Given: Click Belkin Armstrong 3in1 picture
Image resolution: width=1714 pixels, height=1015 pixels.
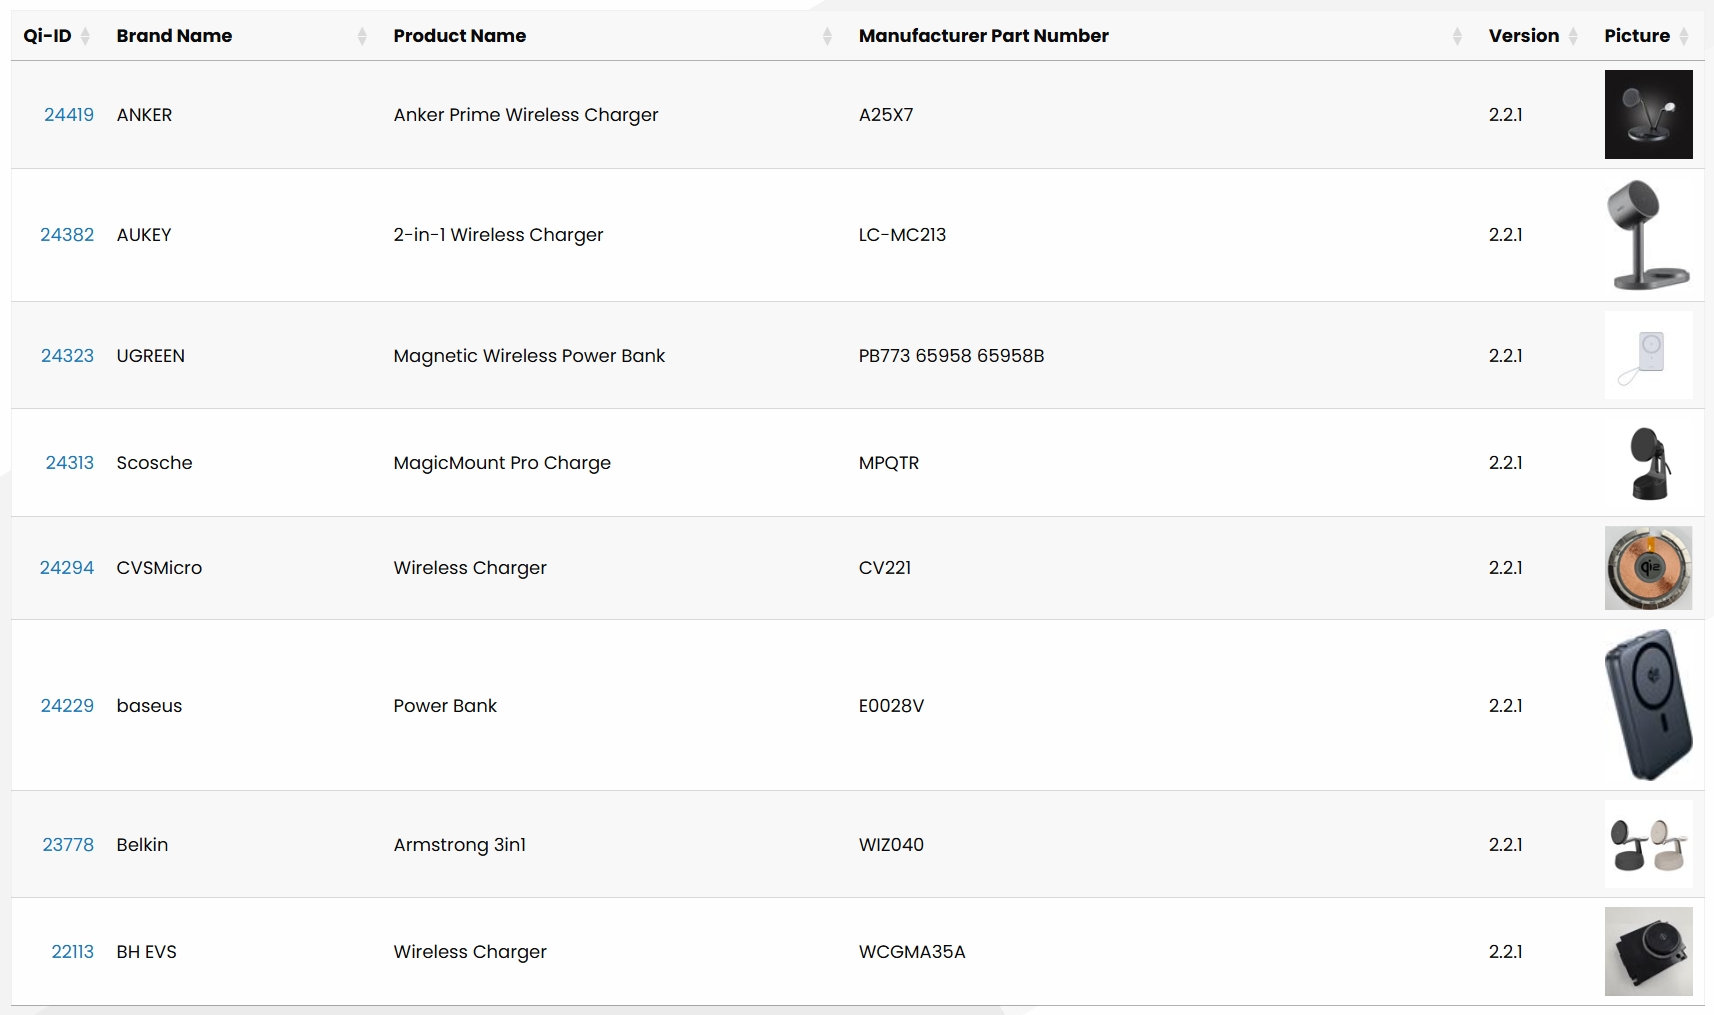Looking at the screenshot, I should coord(1648,844).
